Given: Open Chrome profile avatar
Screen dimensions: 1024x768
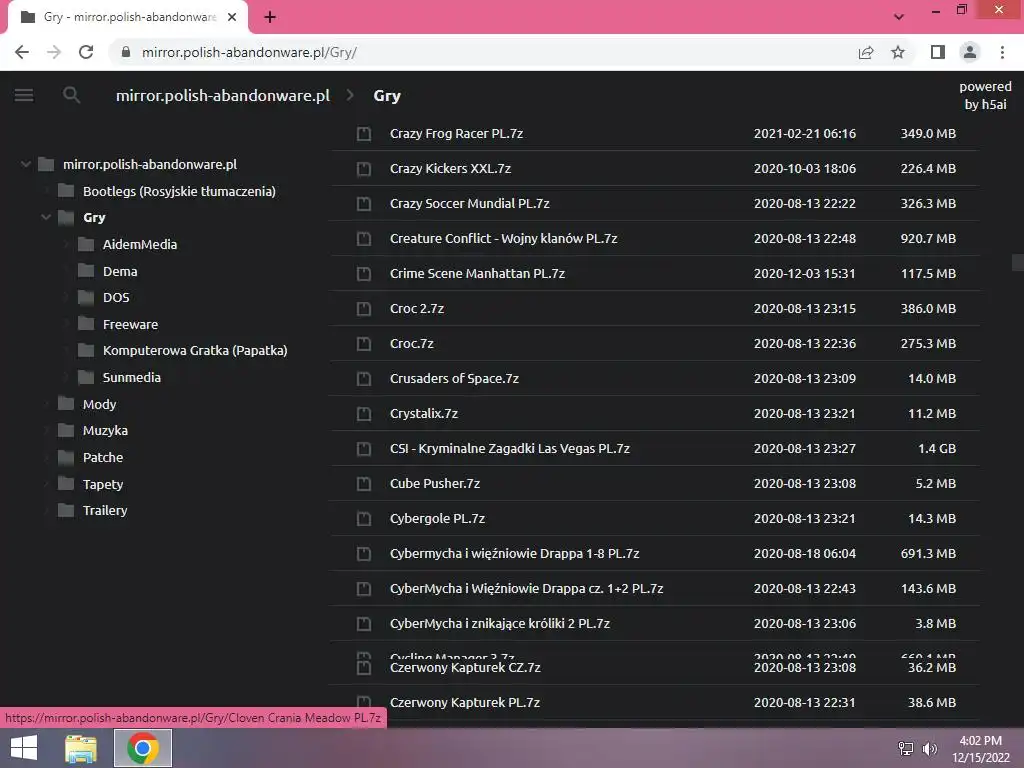Looking at the screenshot, I should pos(970,52).
